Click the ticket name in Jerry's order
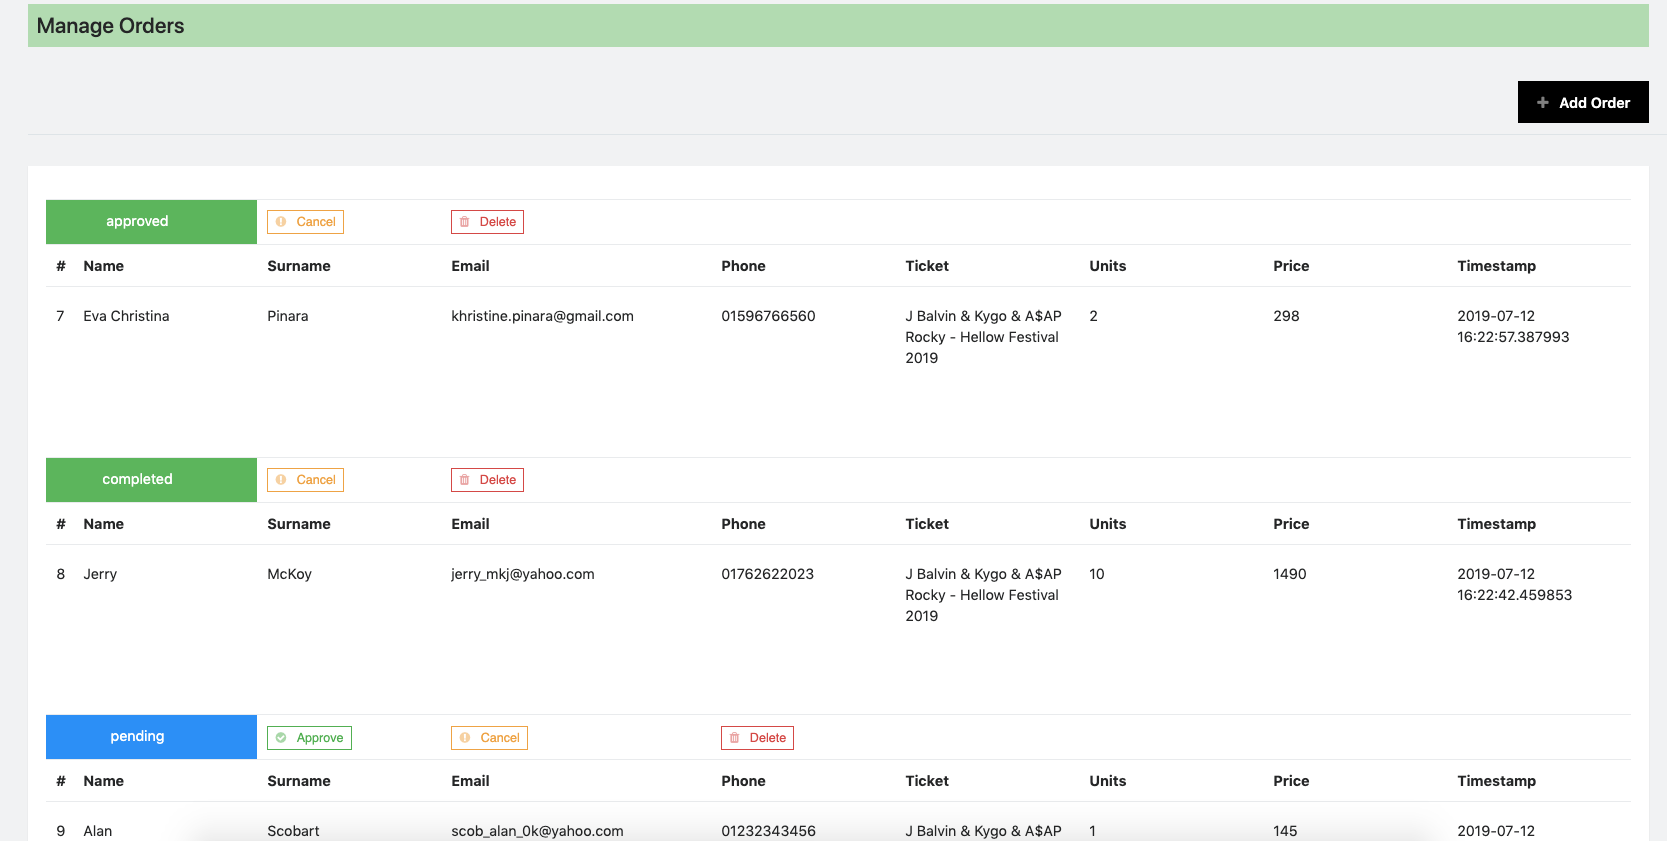 [x=983, y=595]
